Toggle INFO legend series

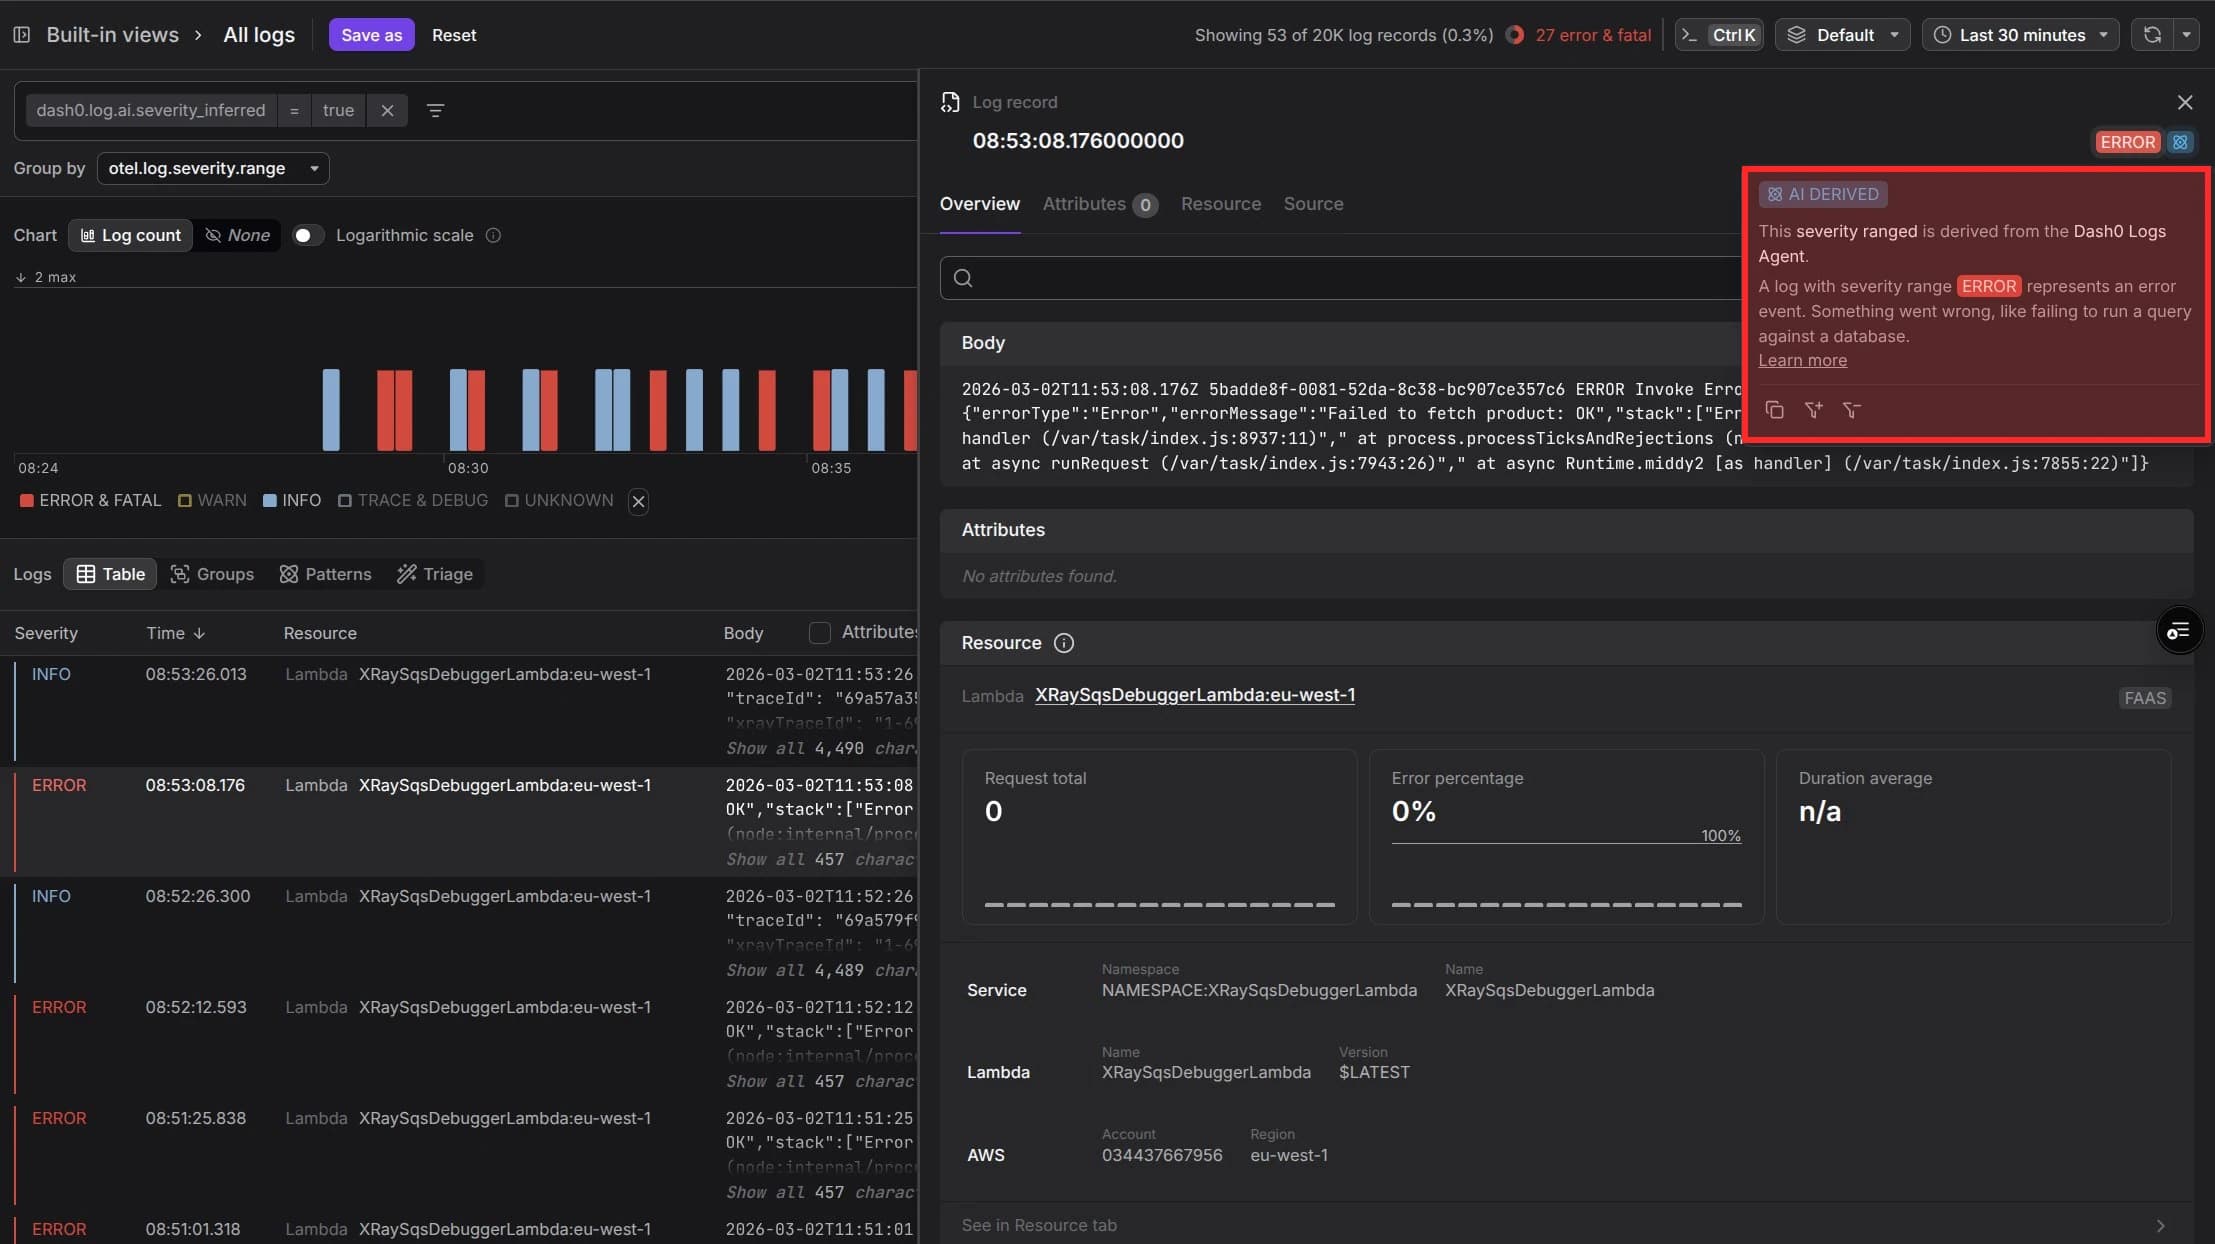292,500
